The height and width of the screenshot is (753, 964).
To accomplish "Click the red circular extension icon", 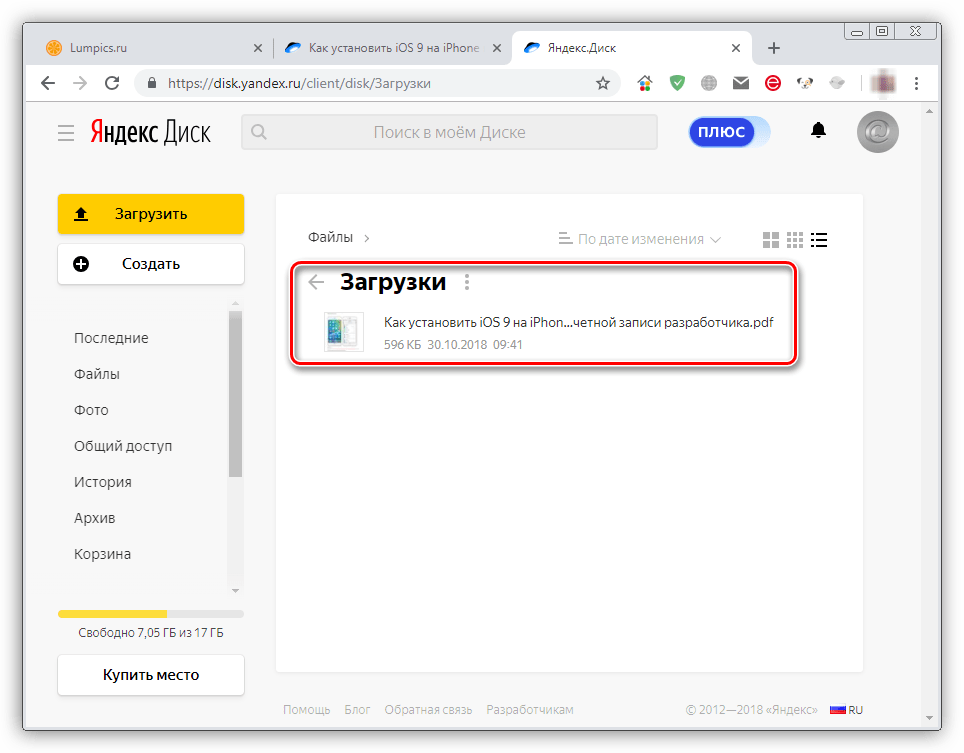I will (x=773, y=83).
